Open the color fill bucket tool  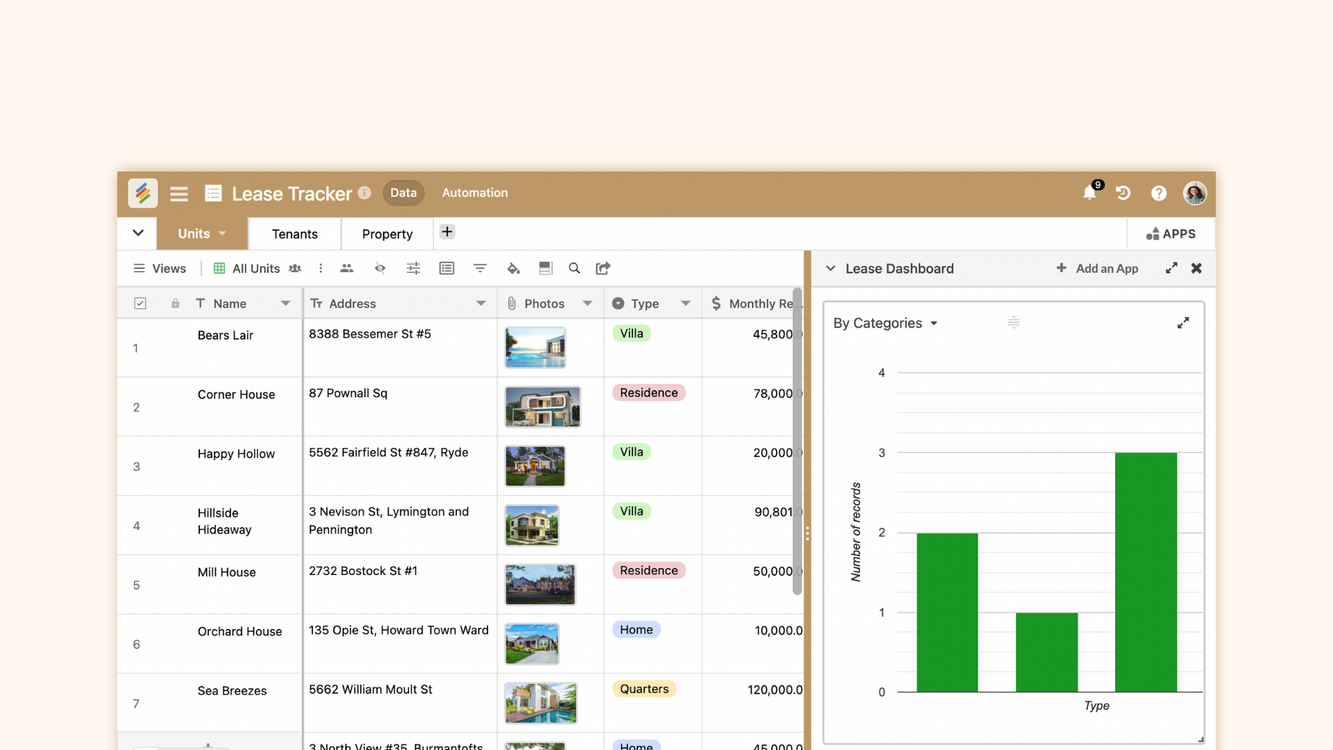[x=513, y=268]
